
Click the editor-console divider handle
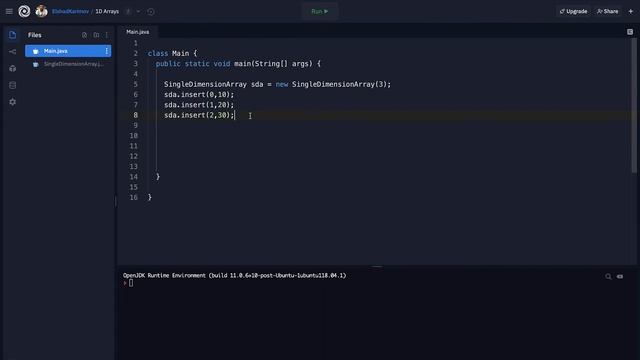pos(377,267)
